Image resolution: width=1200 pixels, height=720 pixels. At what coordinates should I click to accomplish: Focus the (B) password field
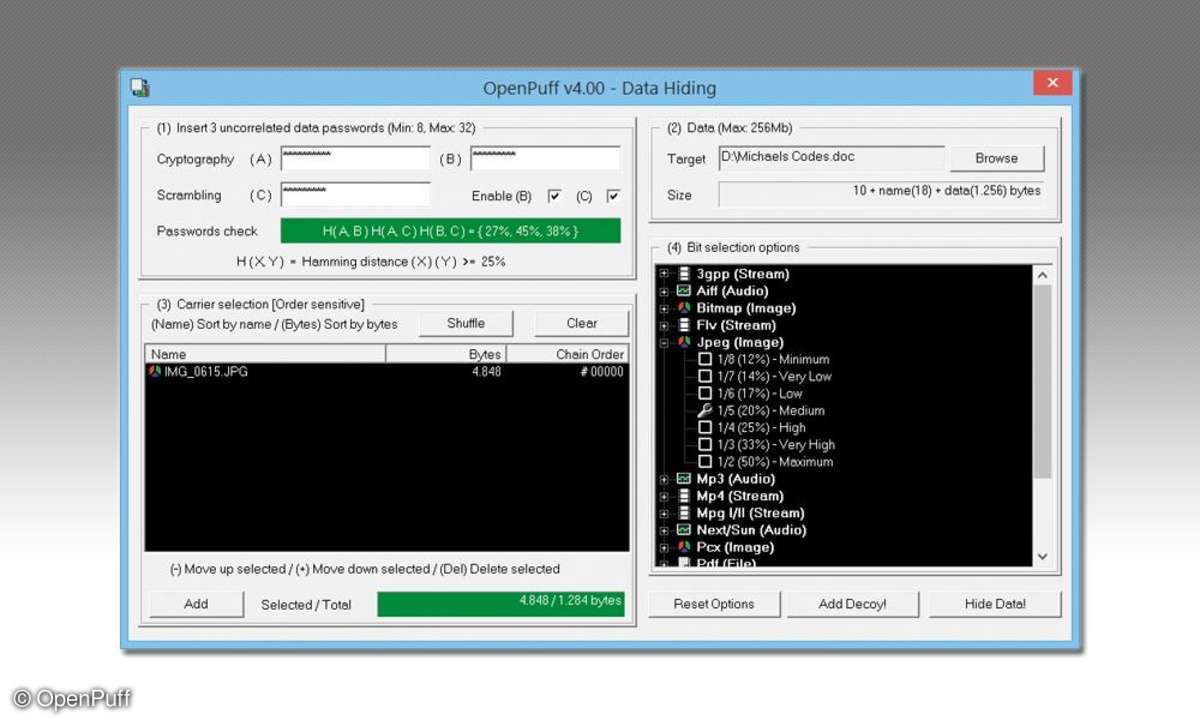coord(545,159)
